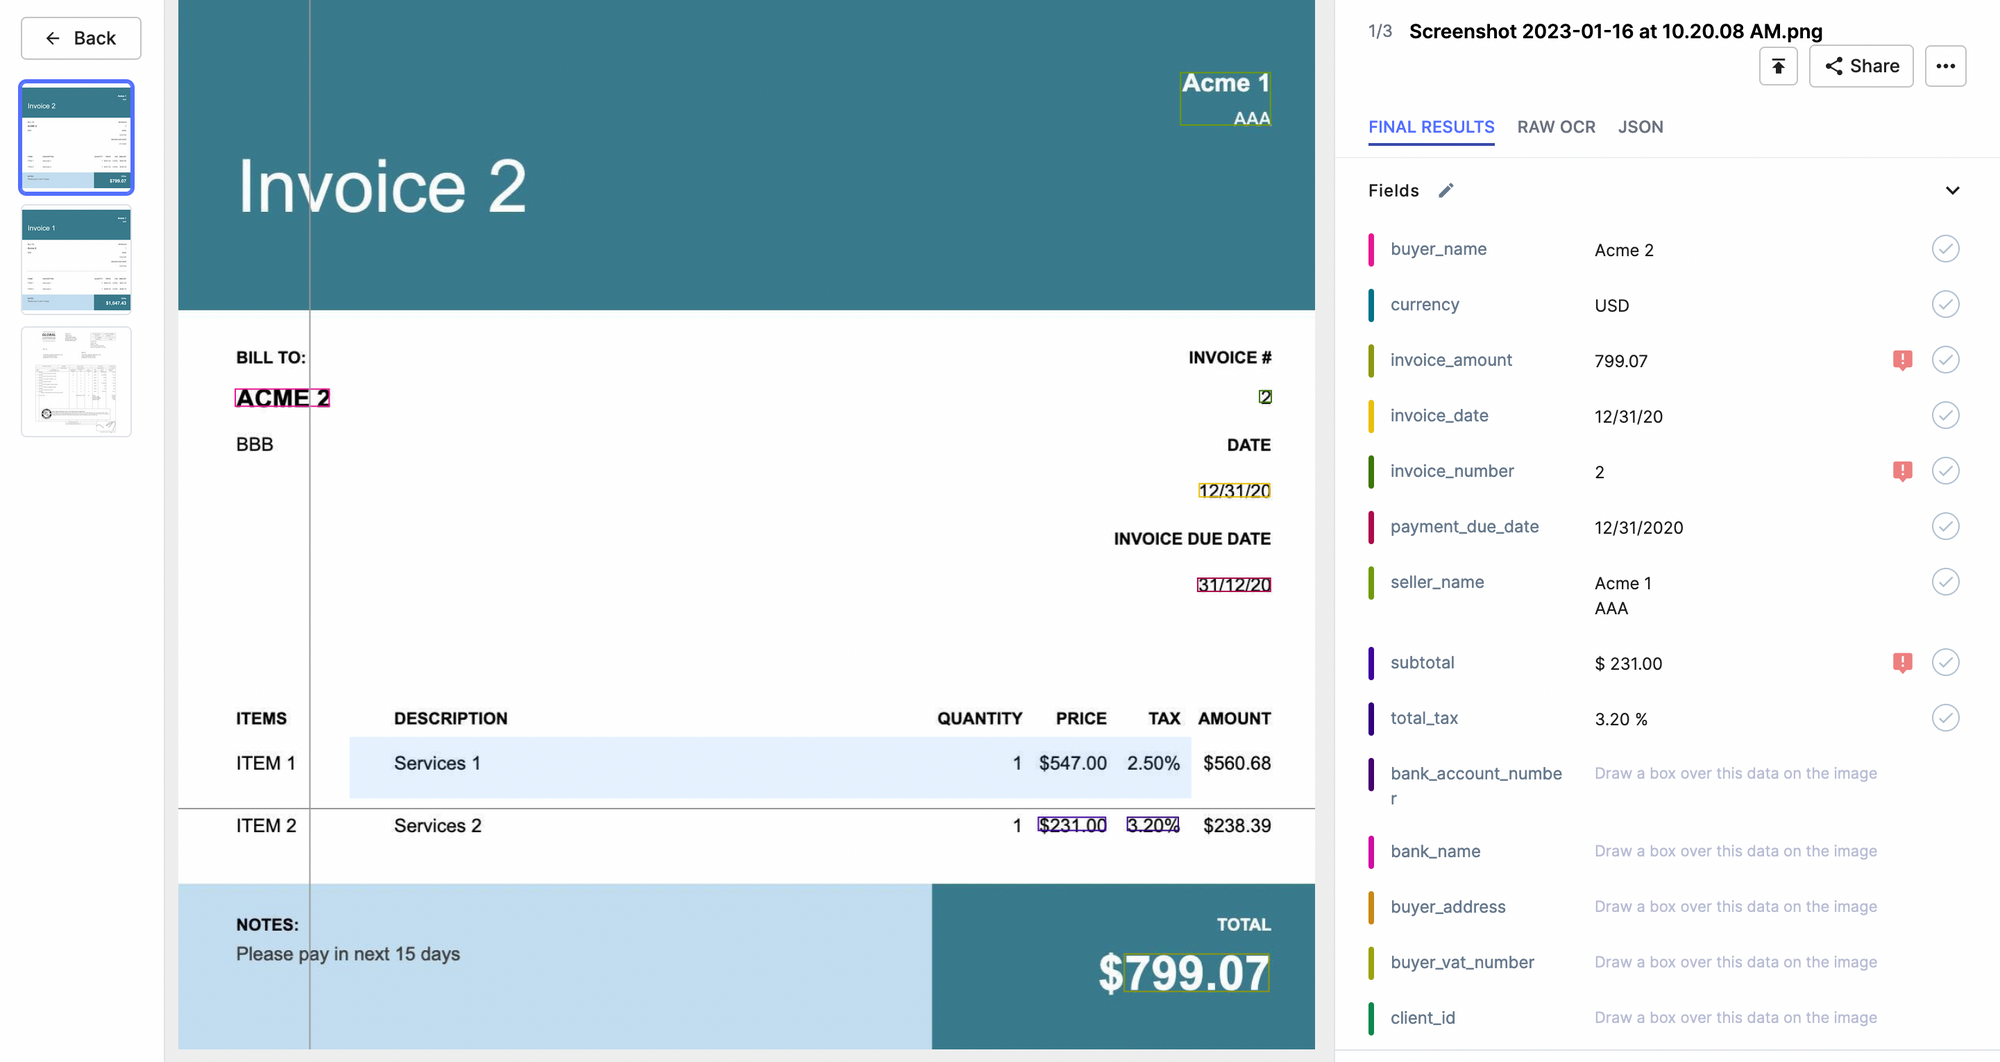The height and width of the screenshot is (1062, 2000).
Task: Collapse the Fields section chevron
Action: point(1952,191)
